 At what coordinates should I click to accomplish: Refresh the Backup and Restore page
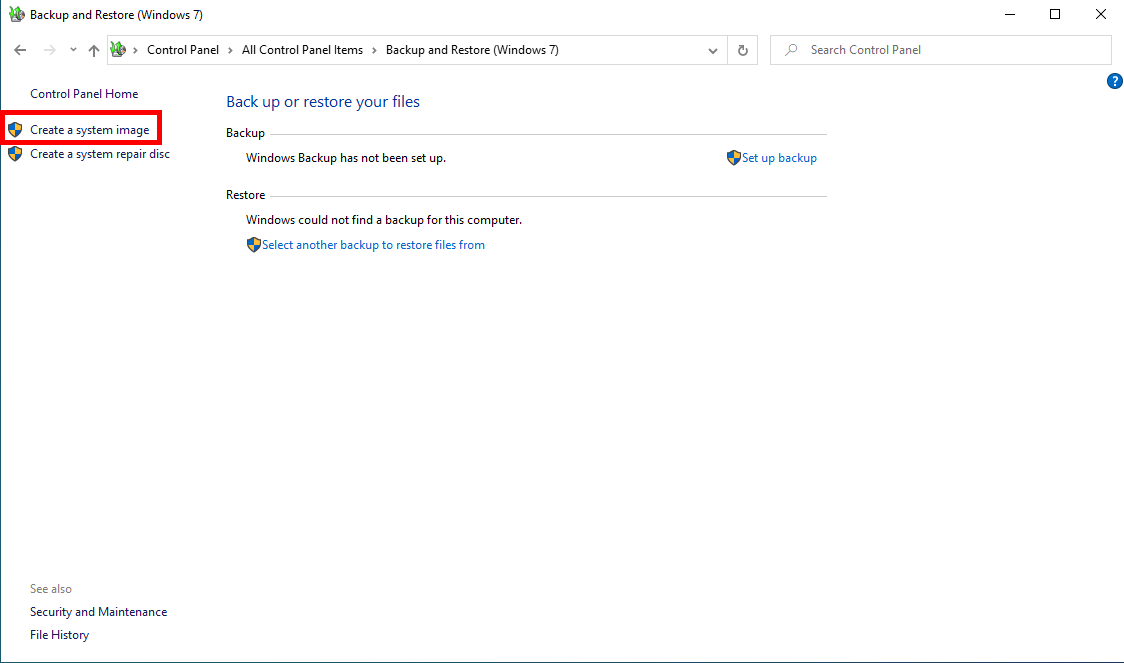[x=742, y=50]
